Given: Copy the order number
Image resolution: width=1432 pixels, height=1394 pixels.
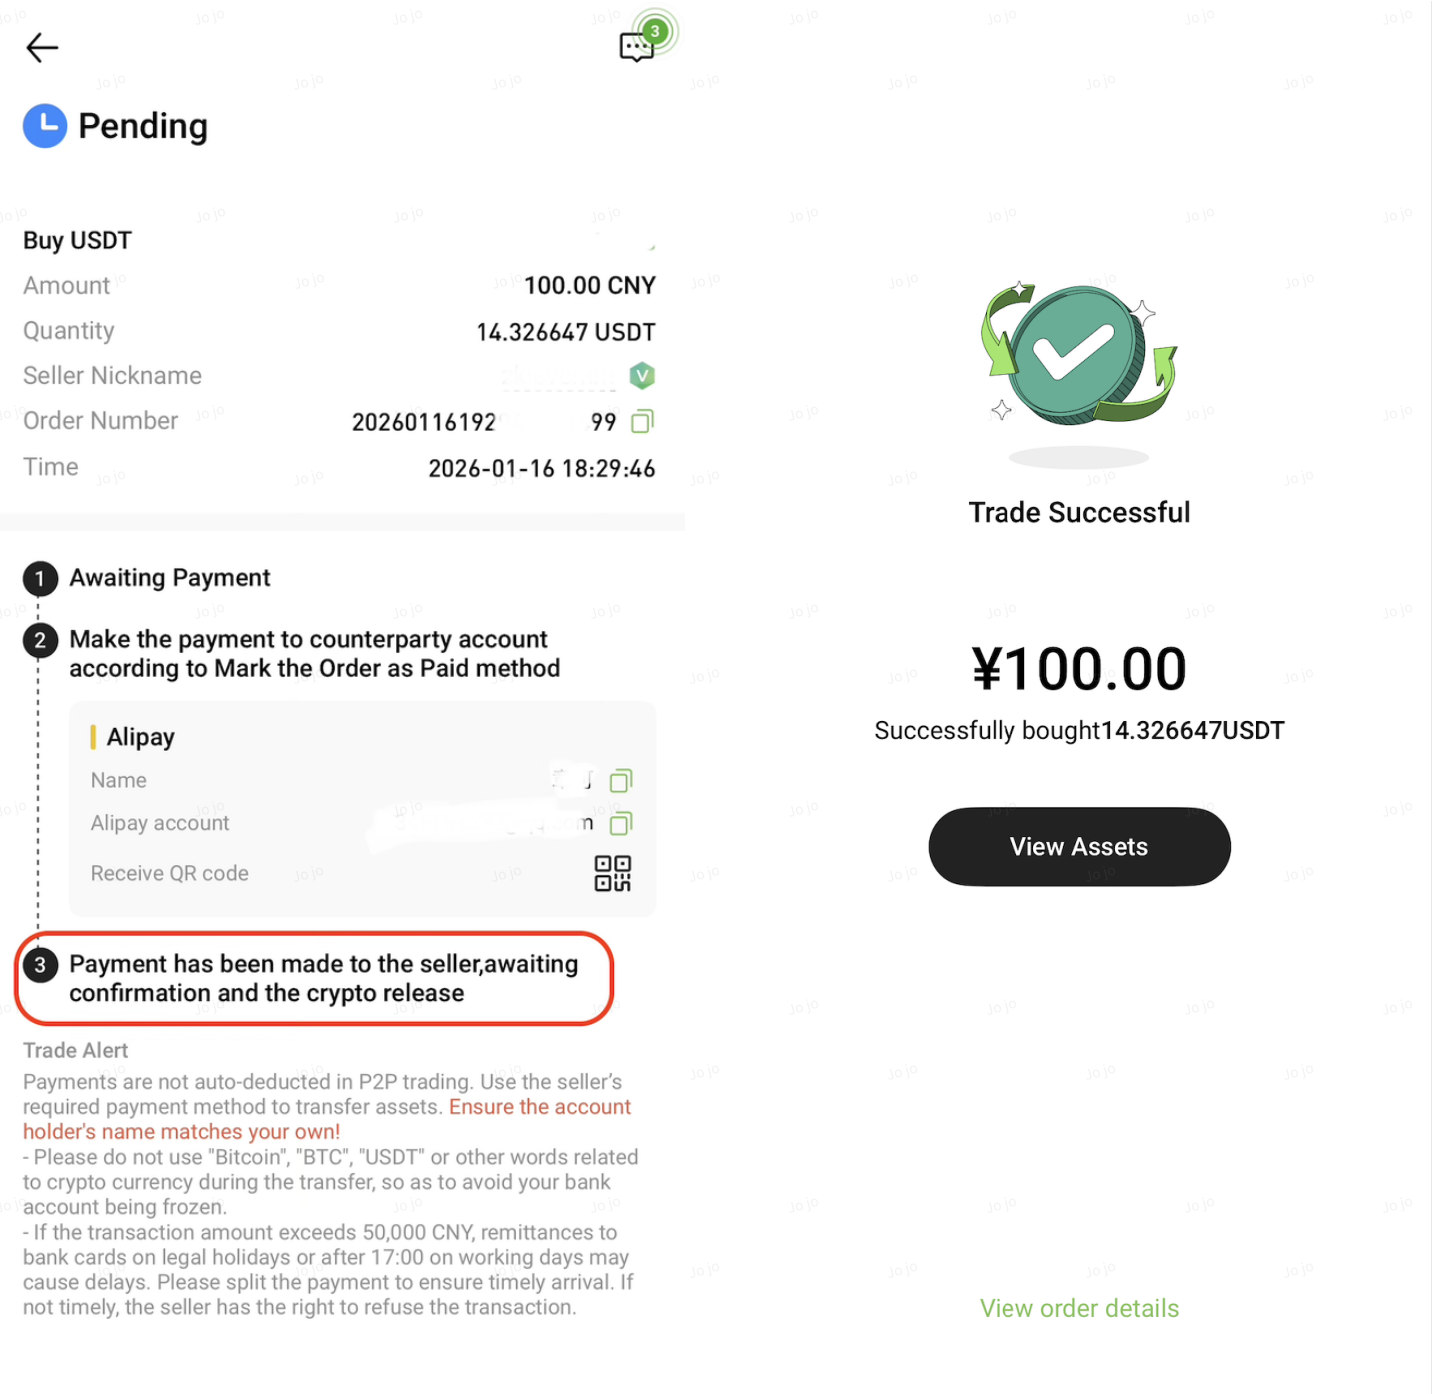Looking at the screenshot, I should (x=642, y=421).
